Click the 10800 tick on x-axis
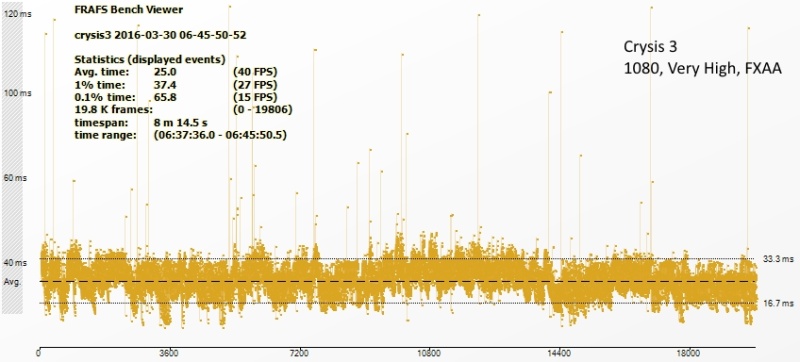This screenshot has width=800, height=362. tap(429, 353)
